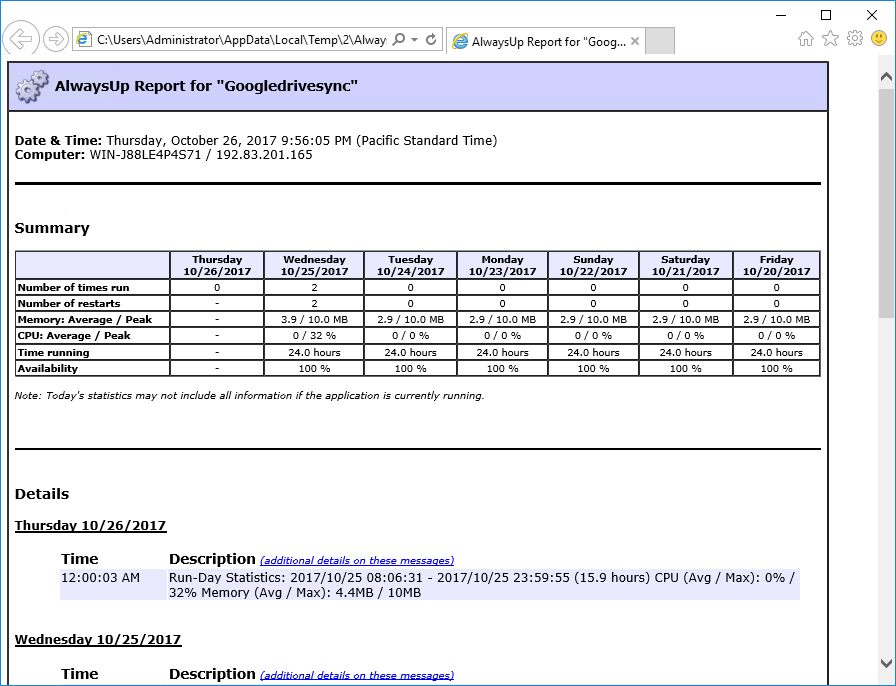Click the "Details" heading

(x=42, y=494)
